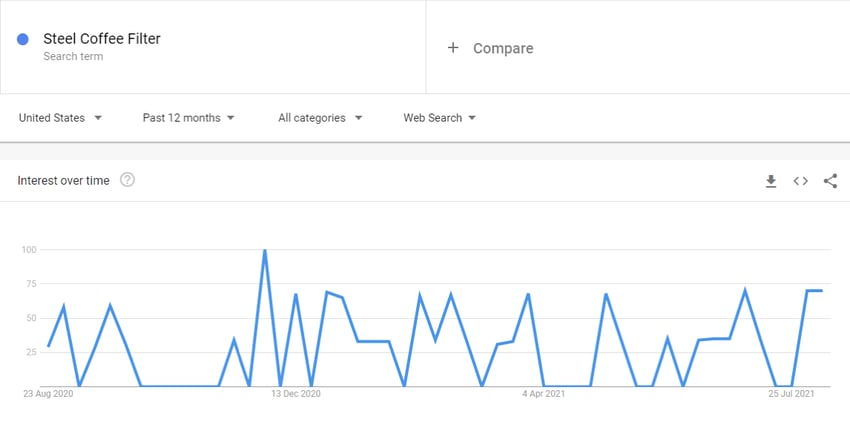Edit the Steel Coffee Filter search term
Viewport: 850px width, 422px height.
click(102, 39)
